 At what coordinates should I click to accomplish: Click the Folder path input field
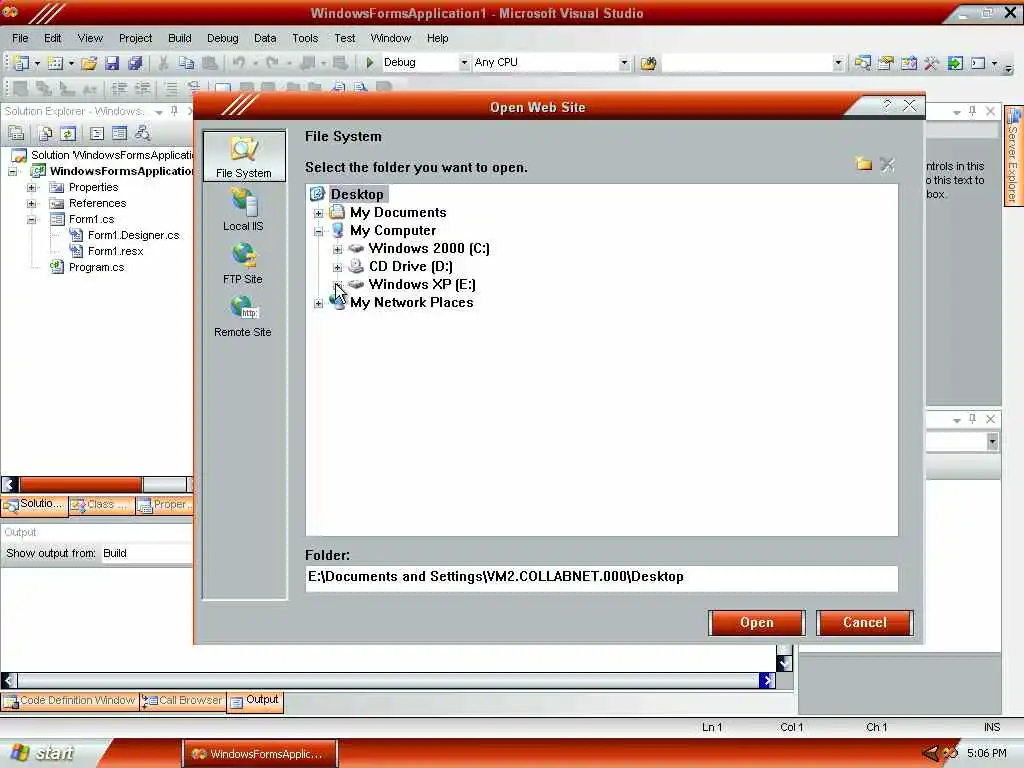click(601, 578)
